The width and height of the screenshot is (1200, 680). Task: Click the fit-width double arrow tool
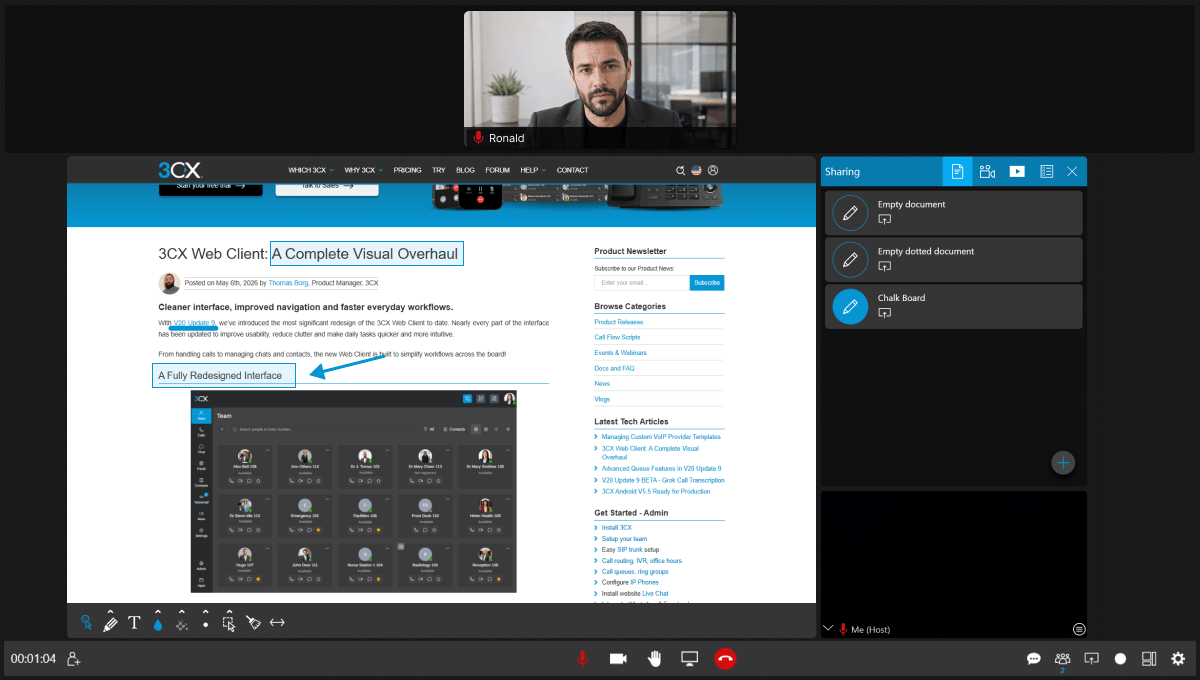tap(277, 622)
